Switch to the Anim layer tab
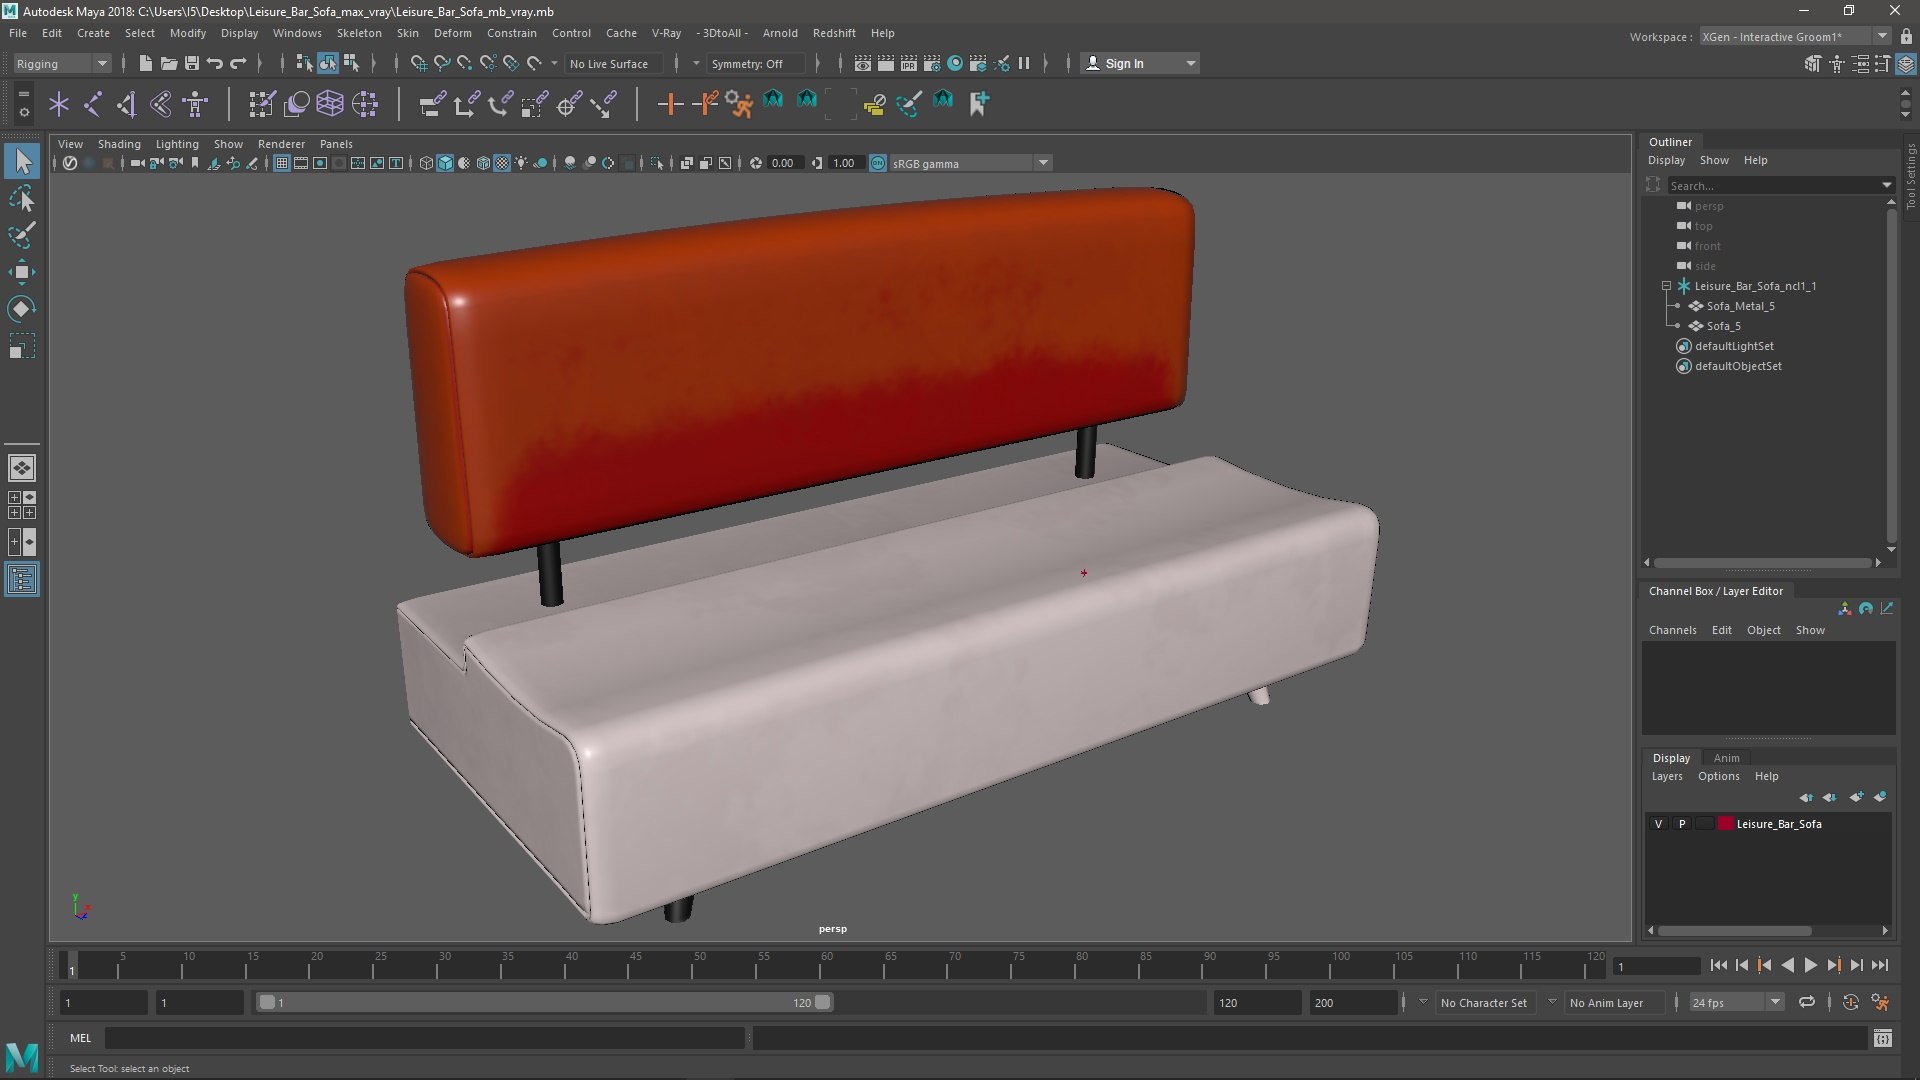1920x1080 pixels. tap(1726, 758)
